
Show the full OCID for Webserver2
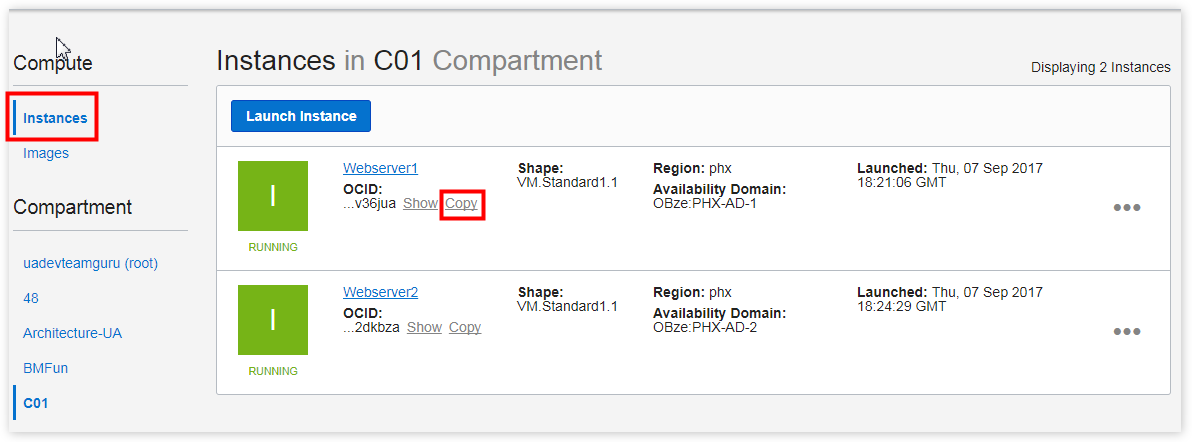point(424,327)
